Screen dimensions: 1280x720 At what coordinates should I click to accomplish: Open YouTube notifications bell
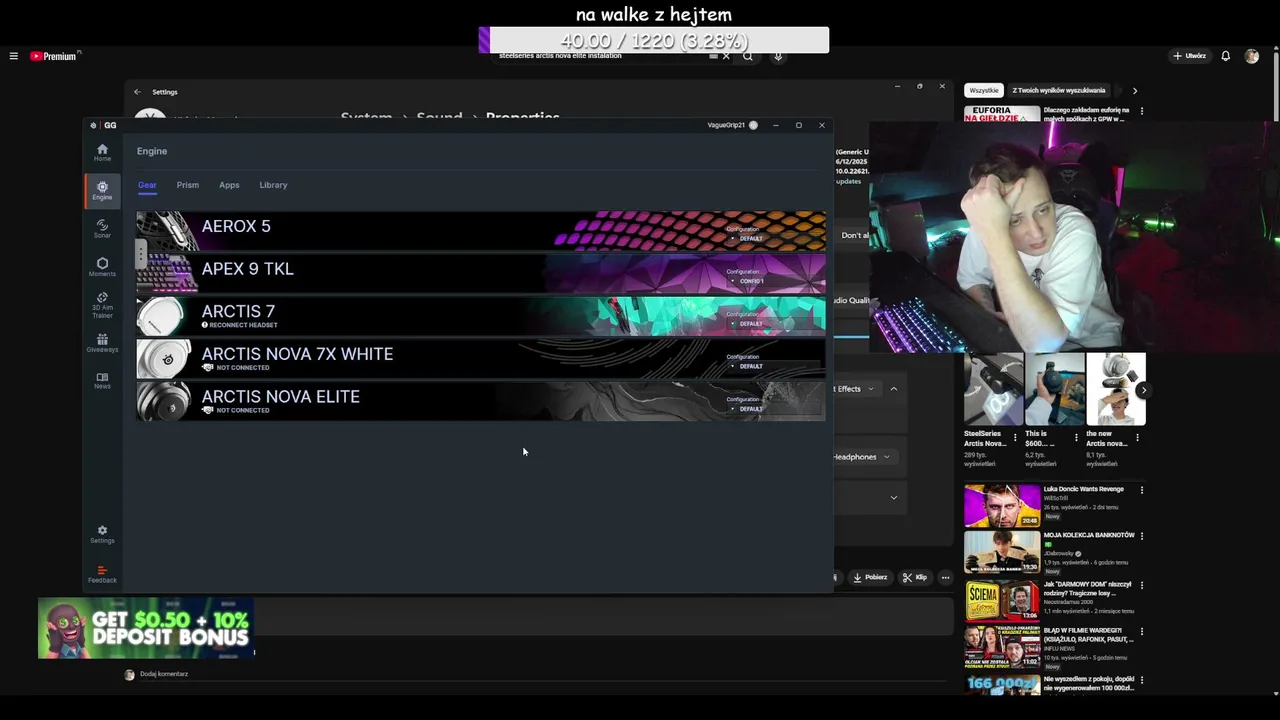click(1225, 56)
